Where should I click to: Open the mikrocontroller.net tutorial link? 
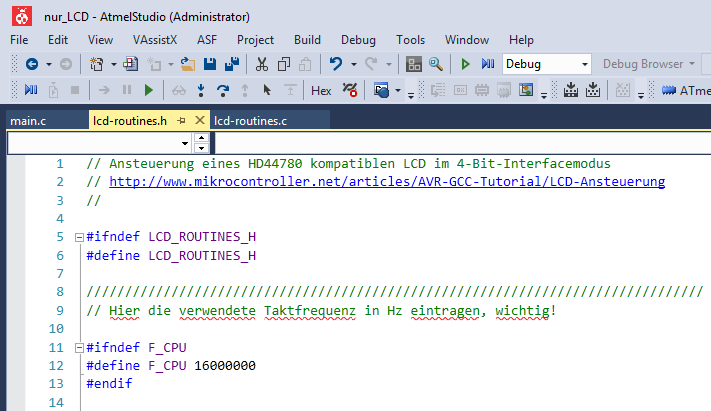(386, 182)
